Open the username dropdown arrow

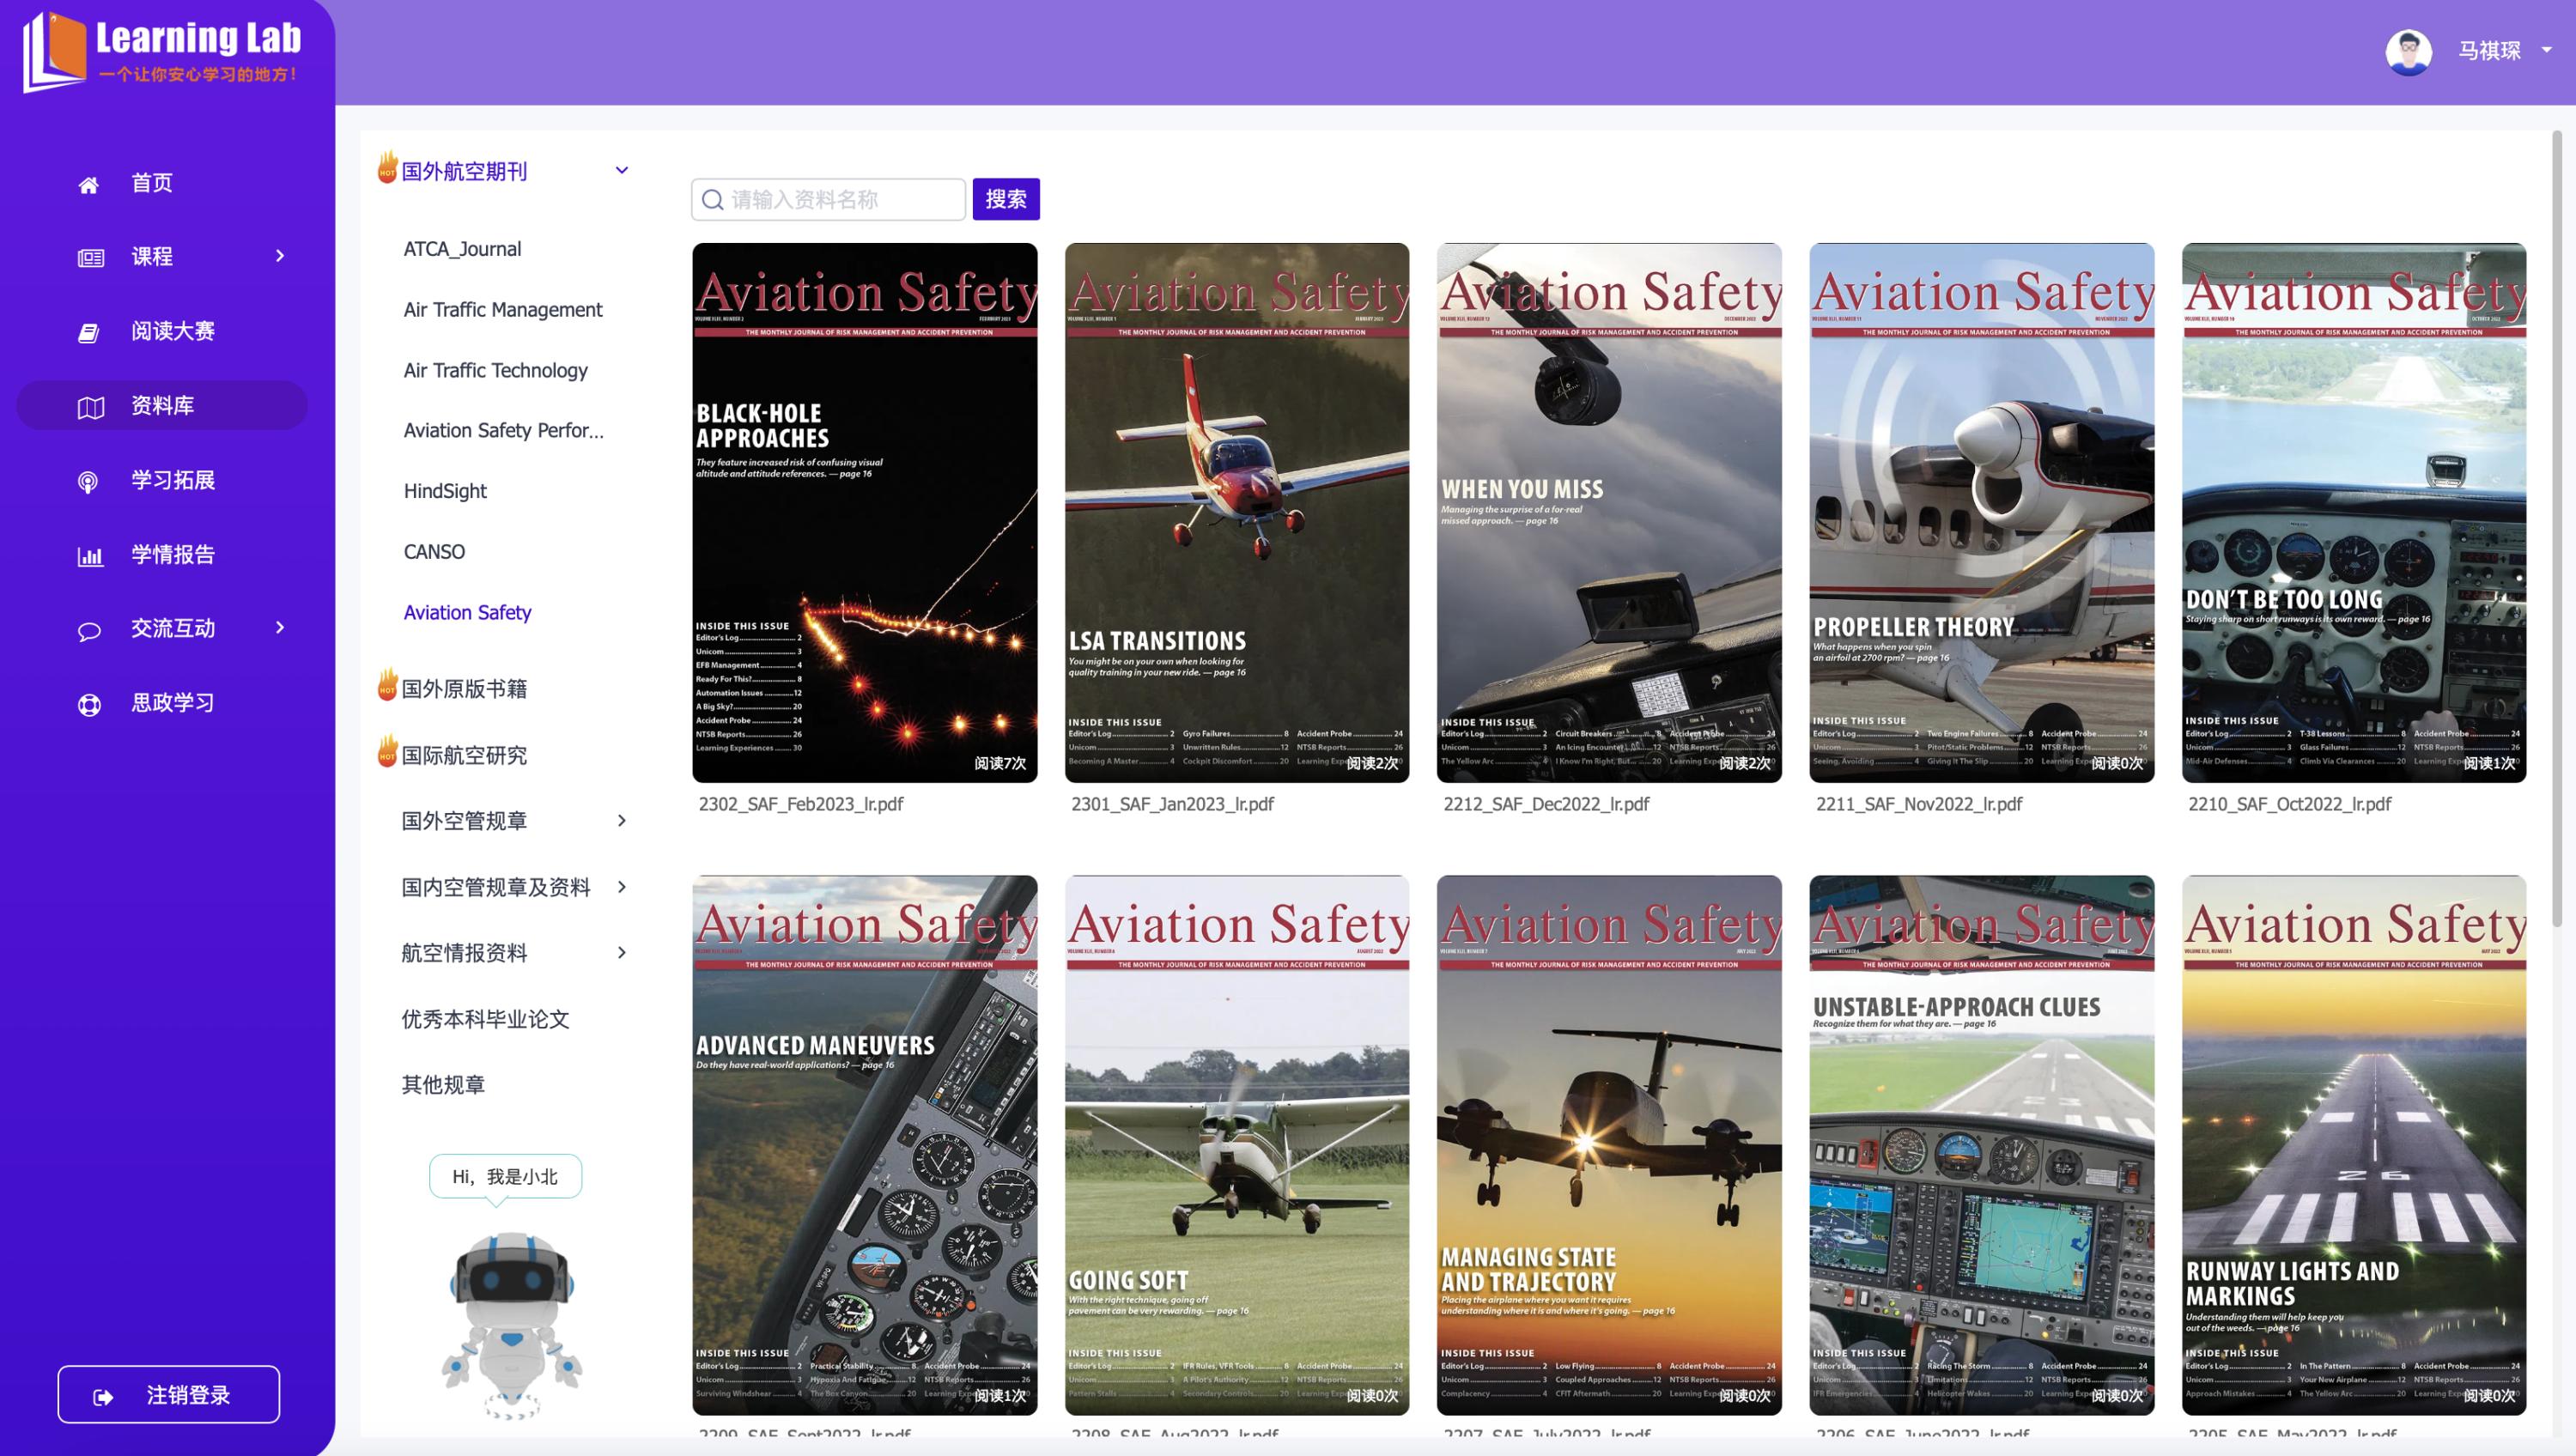tap(2546, 49)
